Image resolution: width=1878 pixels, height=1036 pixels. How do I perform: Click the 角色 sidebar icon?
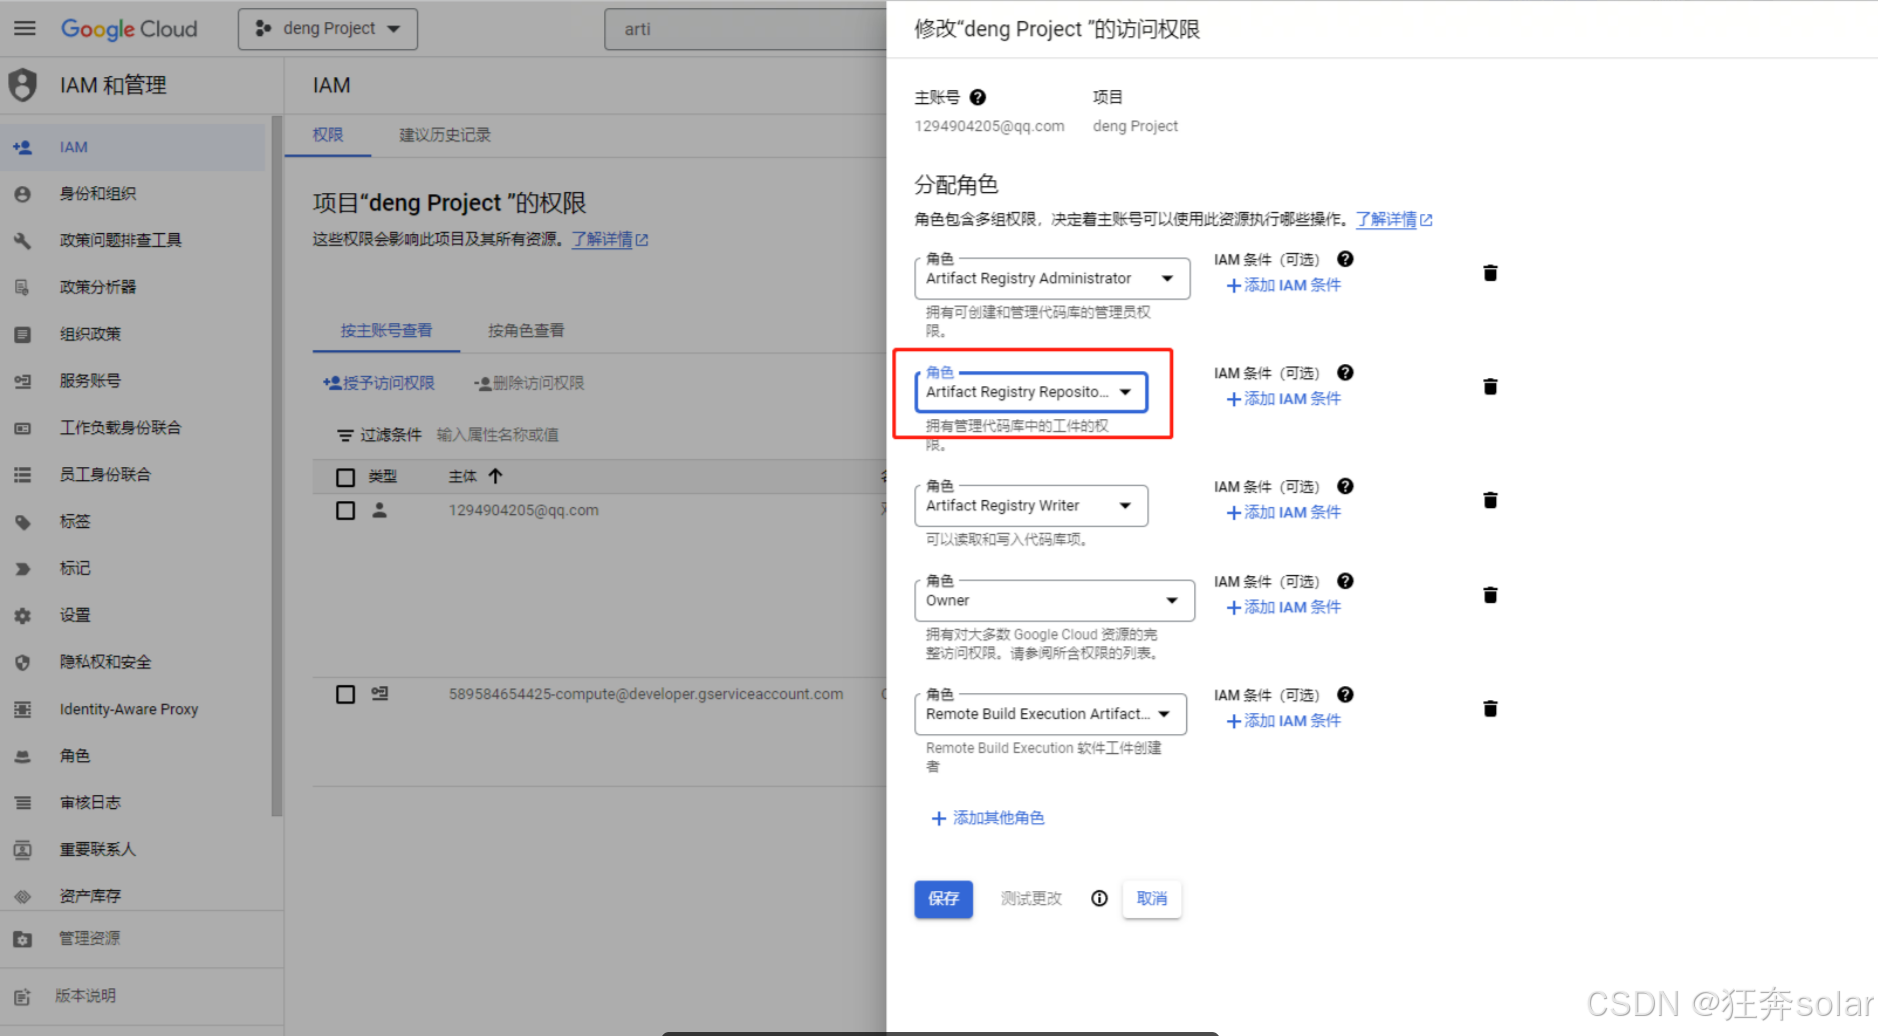tap(22, 756)
